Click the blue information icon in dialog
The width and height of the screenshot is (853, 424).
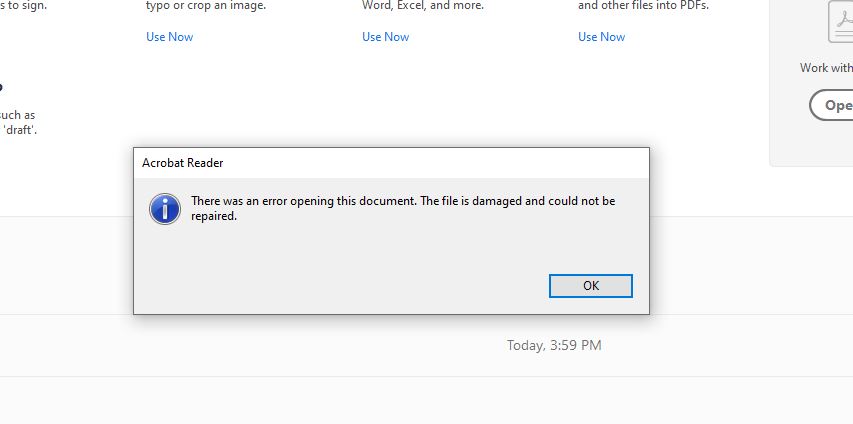point(164,208)
